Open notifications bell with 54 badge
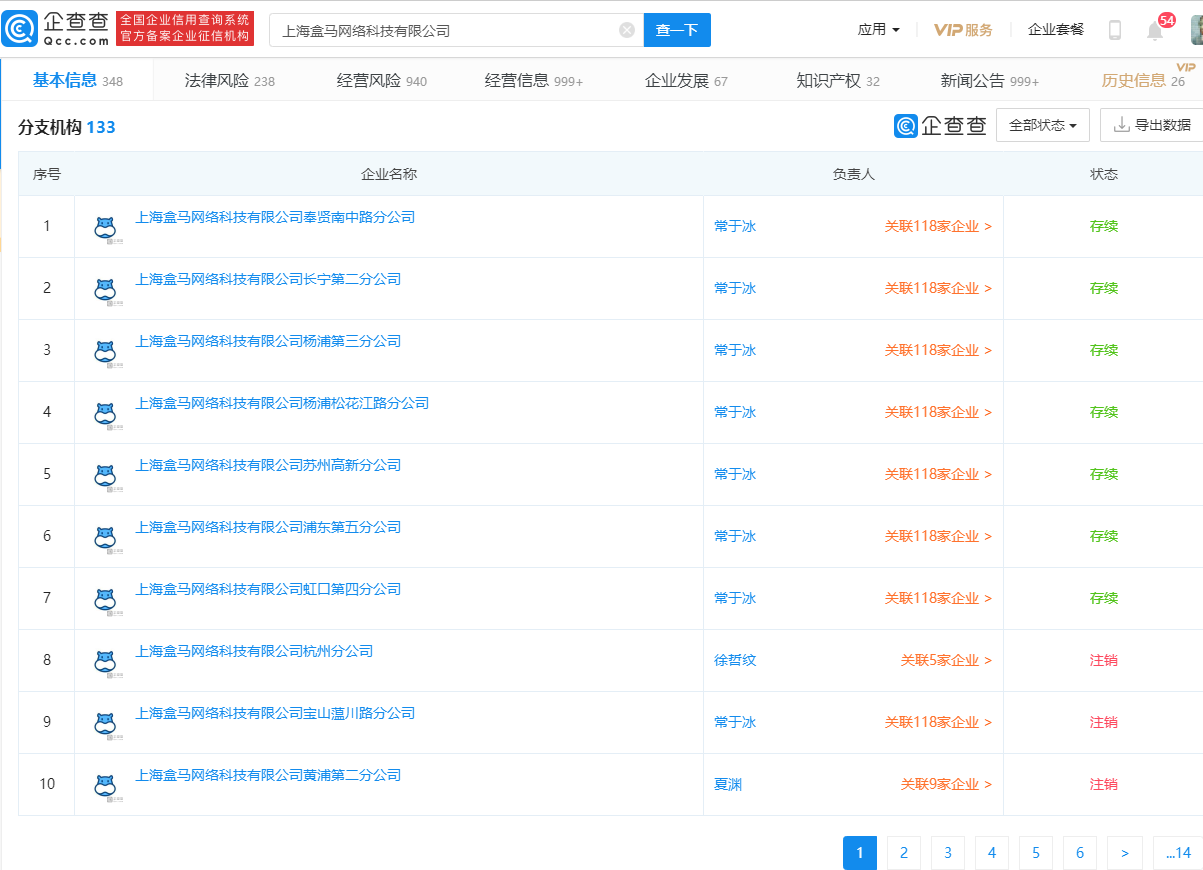The height and width of the screenshot is (870, 1203). 1155,30
